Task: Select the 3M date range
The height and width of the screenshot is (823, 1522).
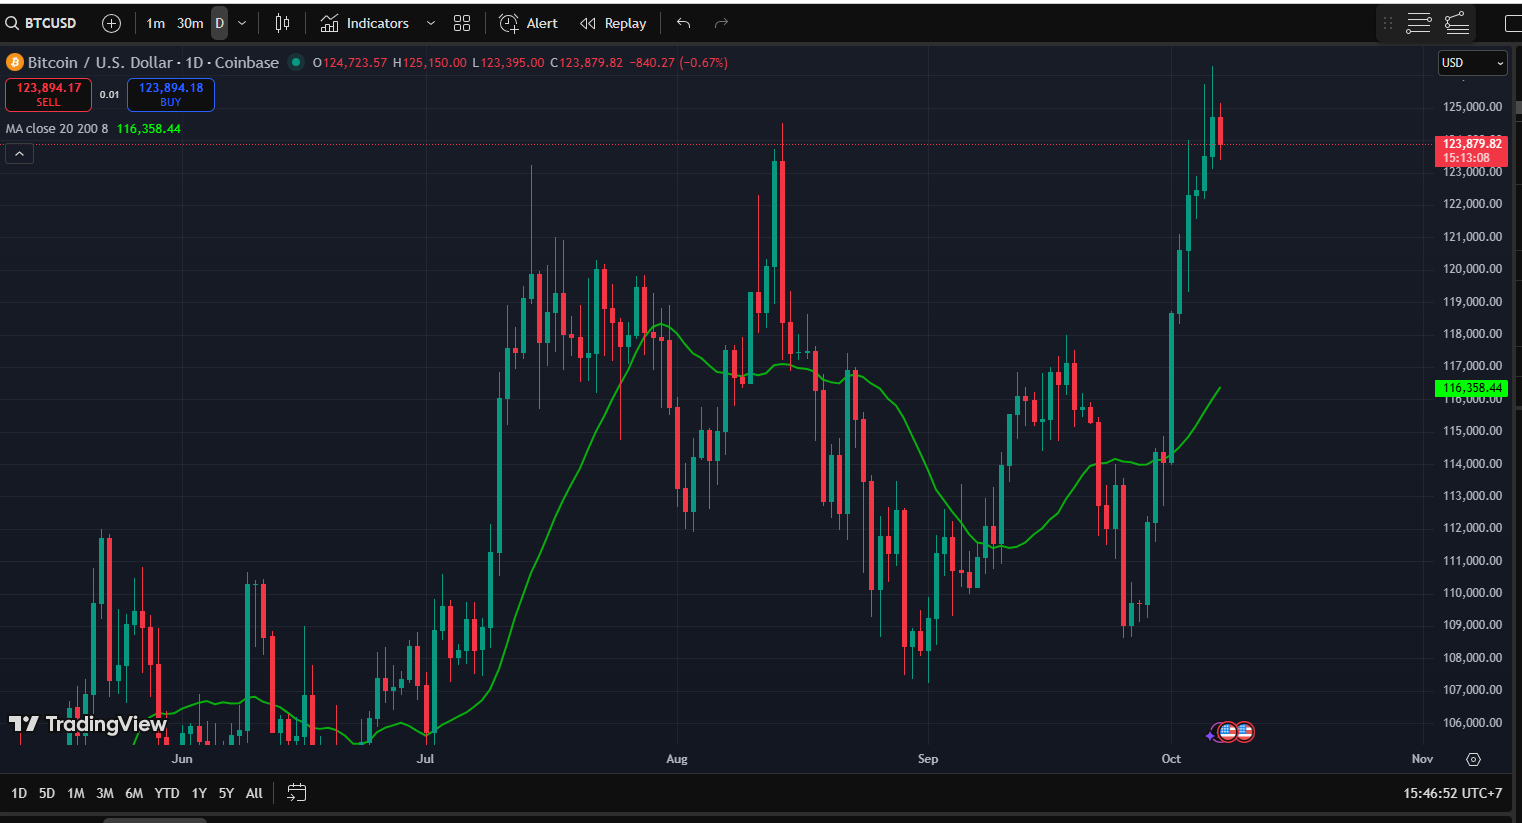Action: coord(105,793)
